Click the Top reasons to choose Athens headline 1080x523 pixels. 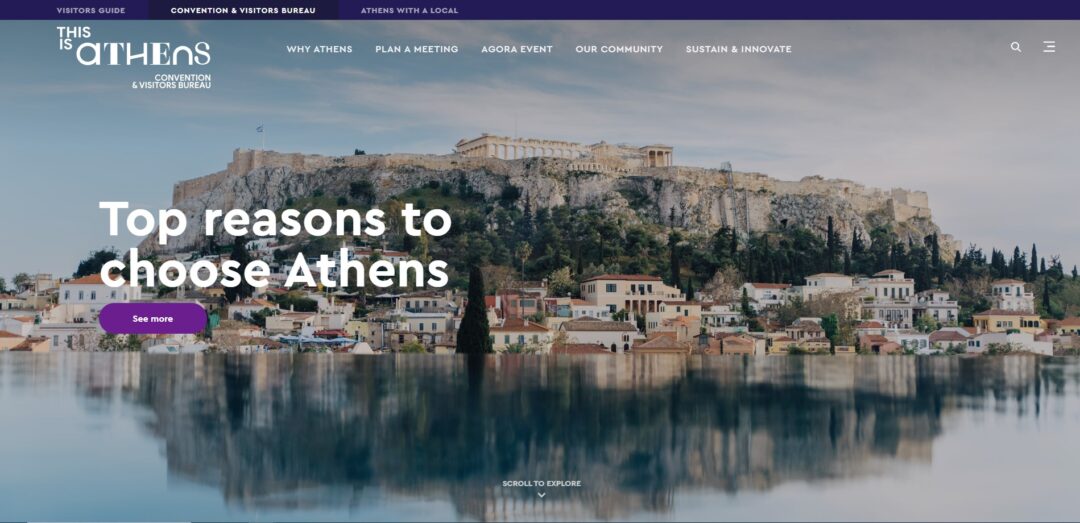point(276,245)
